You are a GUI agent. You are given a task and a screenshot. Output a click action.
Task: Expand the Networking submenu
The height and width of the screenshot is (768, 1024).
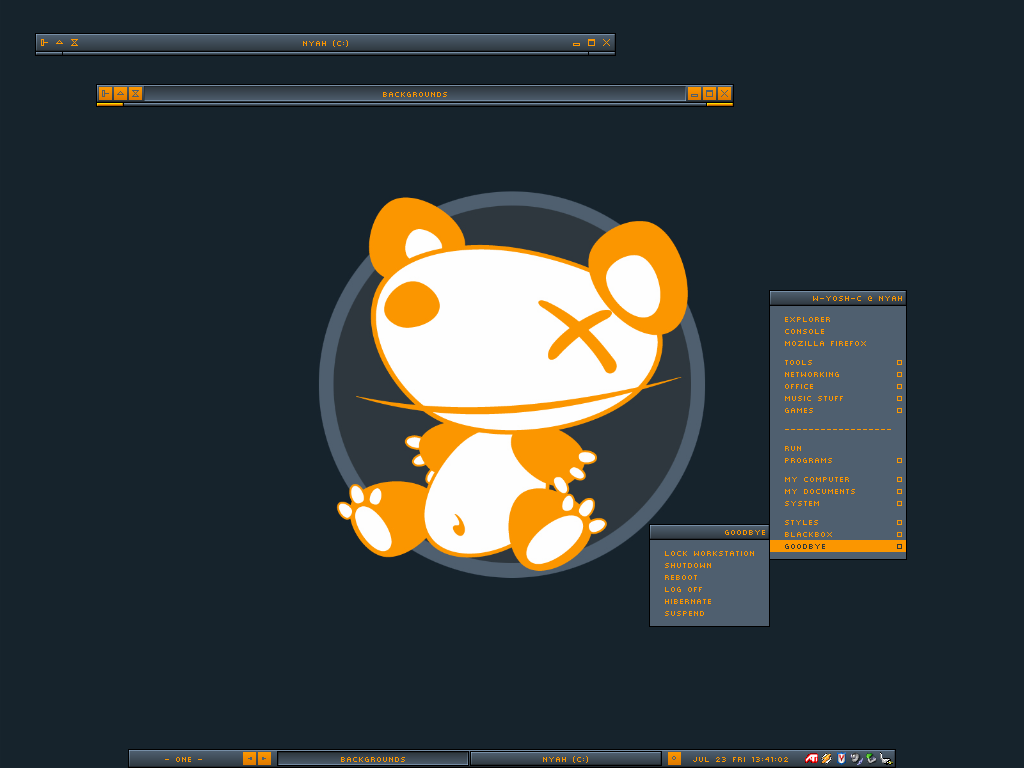click(x=838, y=374)
